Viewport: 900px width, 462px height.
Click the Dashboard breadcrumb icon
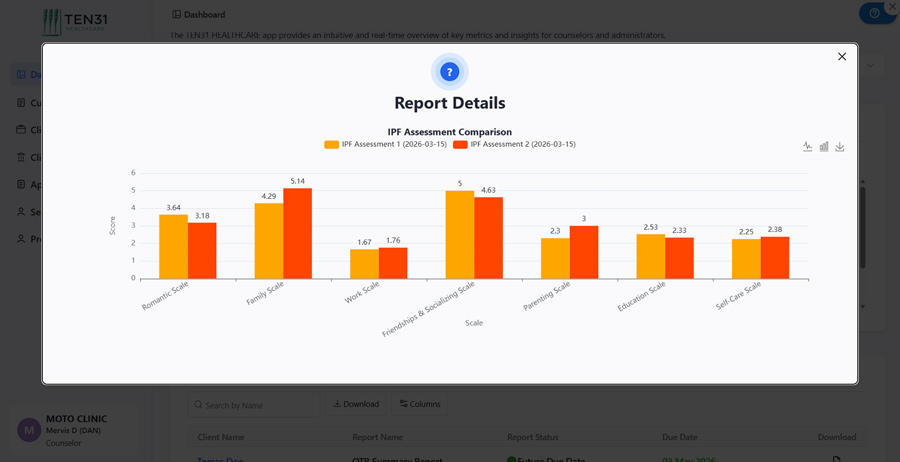pyautogui.click(x=177, y=15)
